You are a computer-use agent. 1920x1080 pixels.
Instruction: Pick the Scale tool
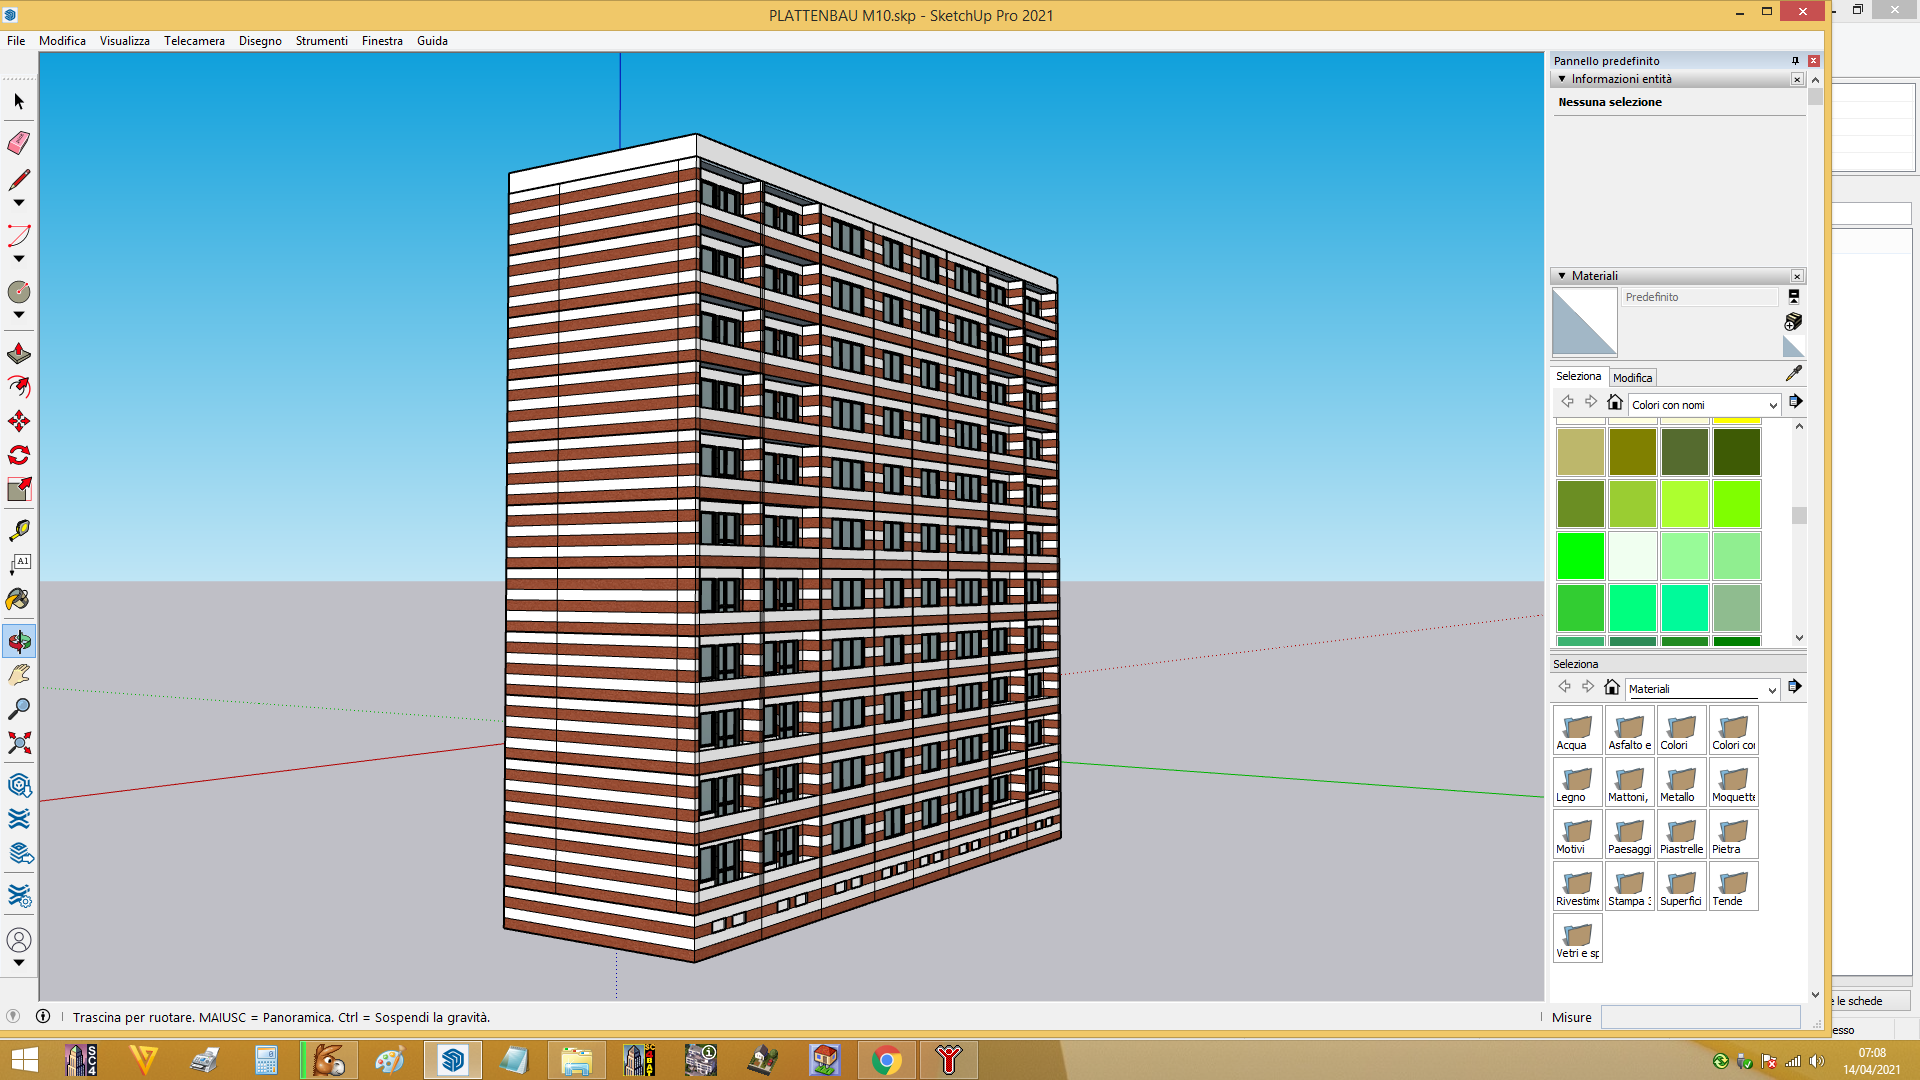click(x=19, y=489)
